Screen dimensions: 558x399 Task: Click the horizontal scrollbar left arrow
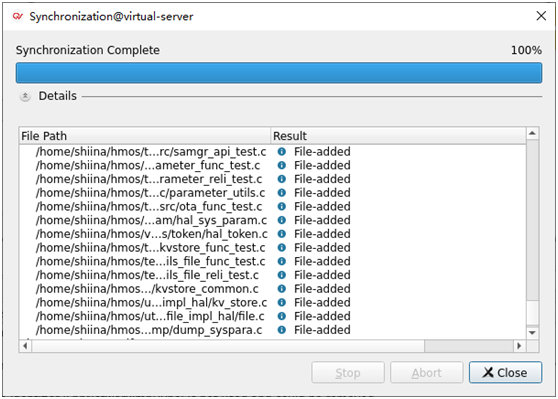pos(25,346)
